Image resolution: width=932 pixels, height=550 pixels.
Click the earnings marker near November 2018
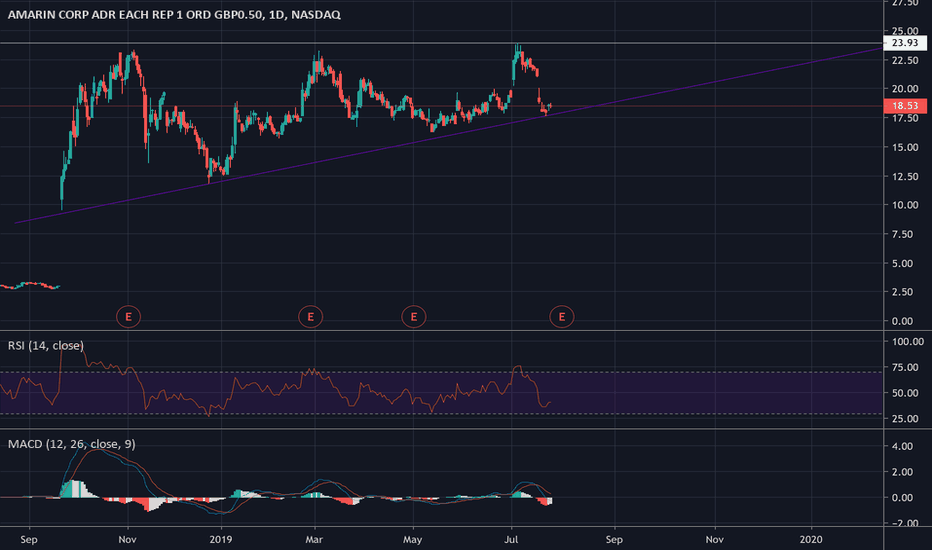click(128, 317)
